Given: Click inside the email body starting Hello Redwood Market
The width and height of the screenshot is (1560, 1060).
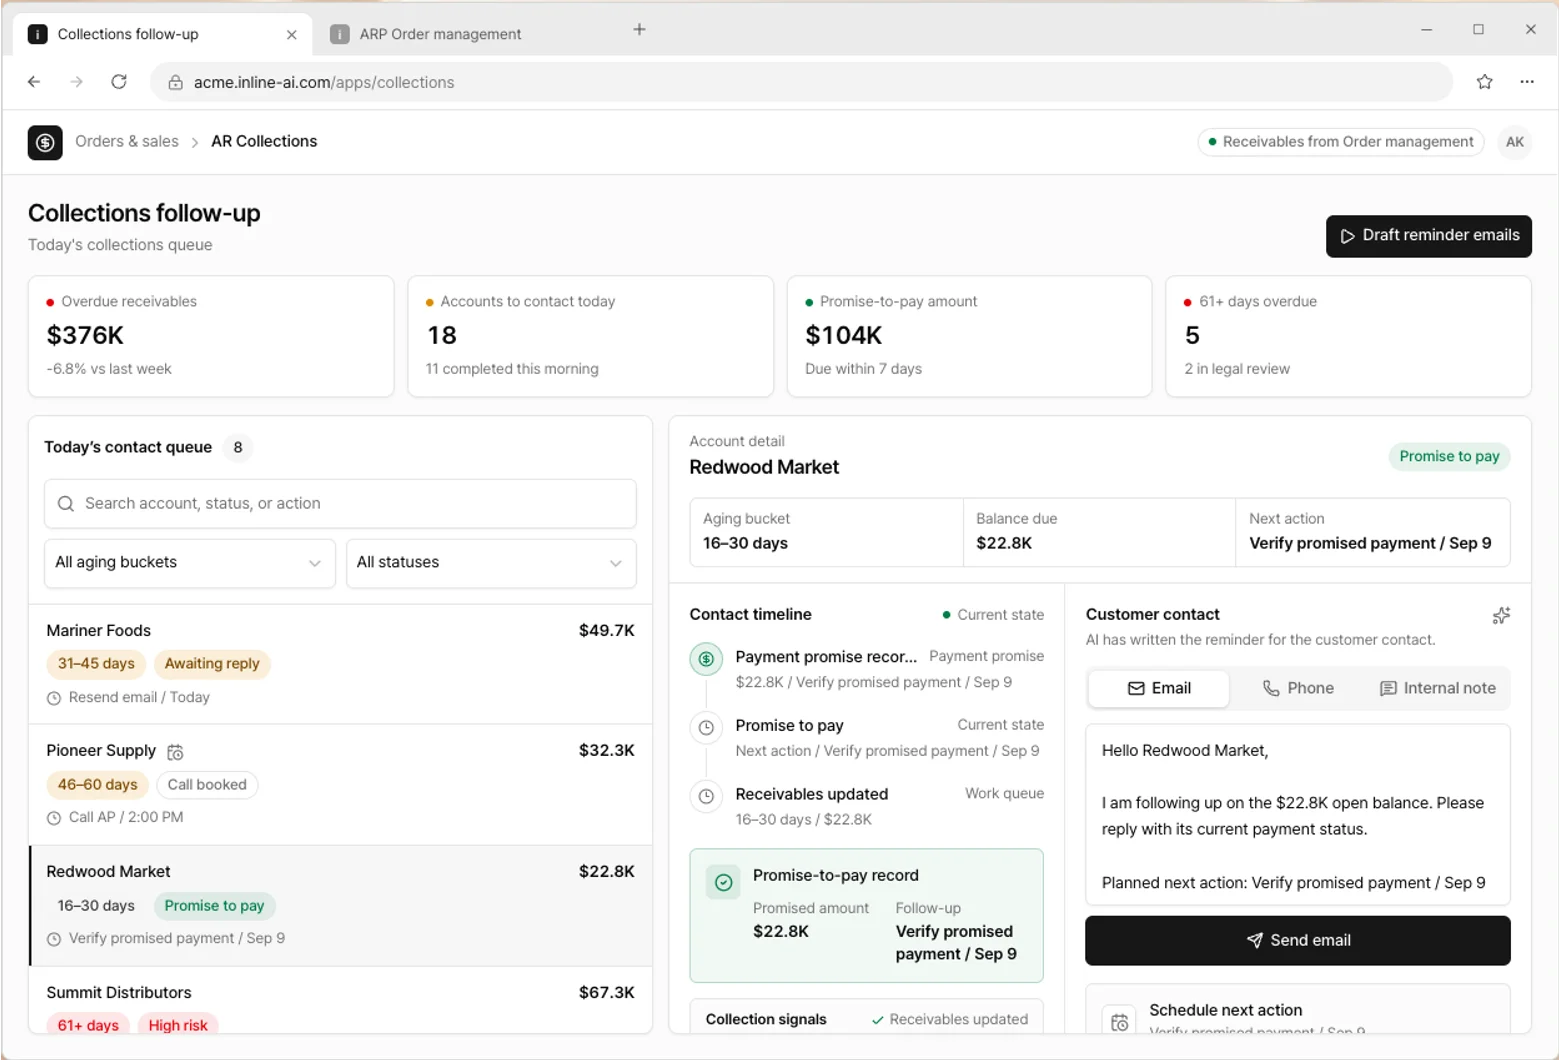Looking at the screenshot, I should [x=1297, y=815].
